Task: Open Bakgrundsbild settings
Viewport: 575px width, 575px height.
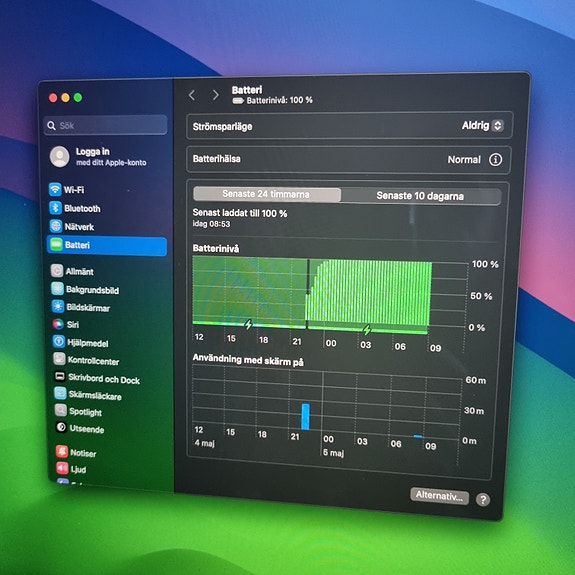Action: (x=85, y=289)
